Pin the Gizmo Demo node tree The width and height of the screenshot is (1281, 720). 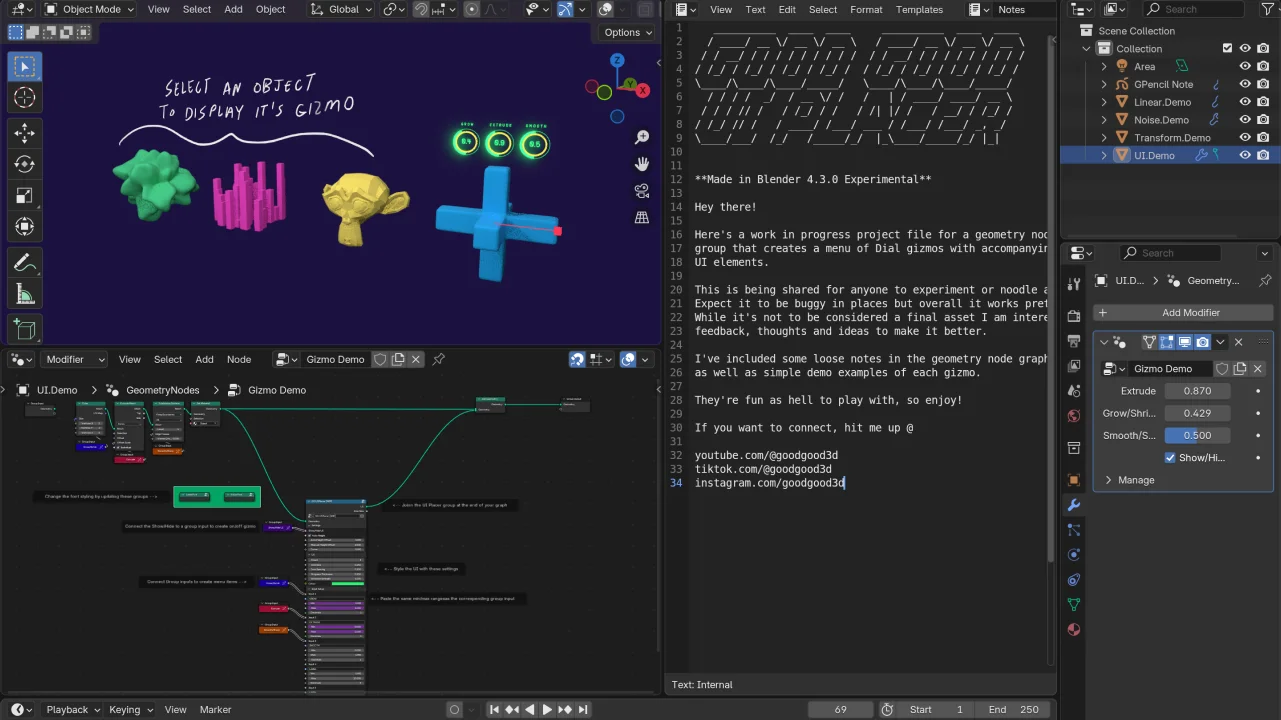pos(438,359)
